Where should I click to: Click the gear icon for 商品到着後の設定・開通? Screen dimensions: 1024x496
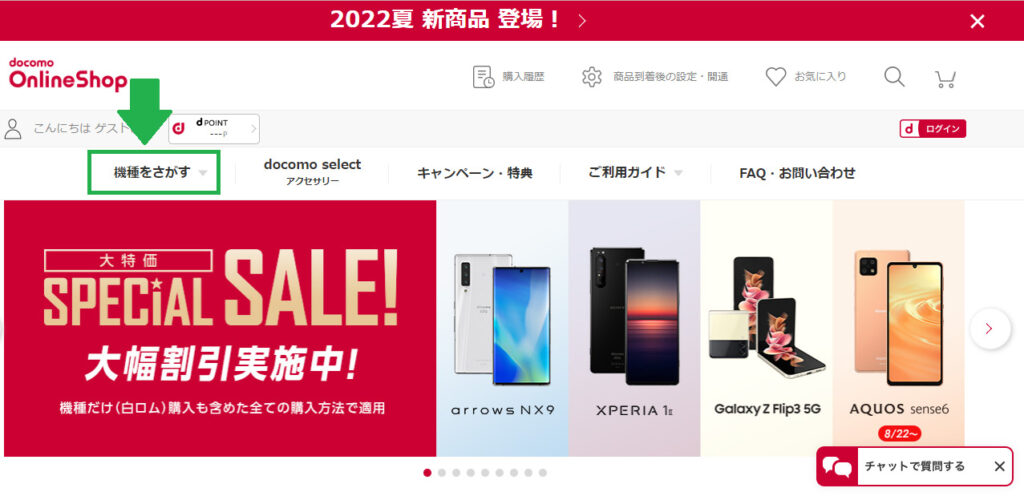click(592, 77)
